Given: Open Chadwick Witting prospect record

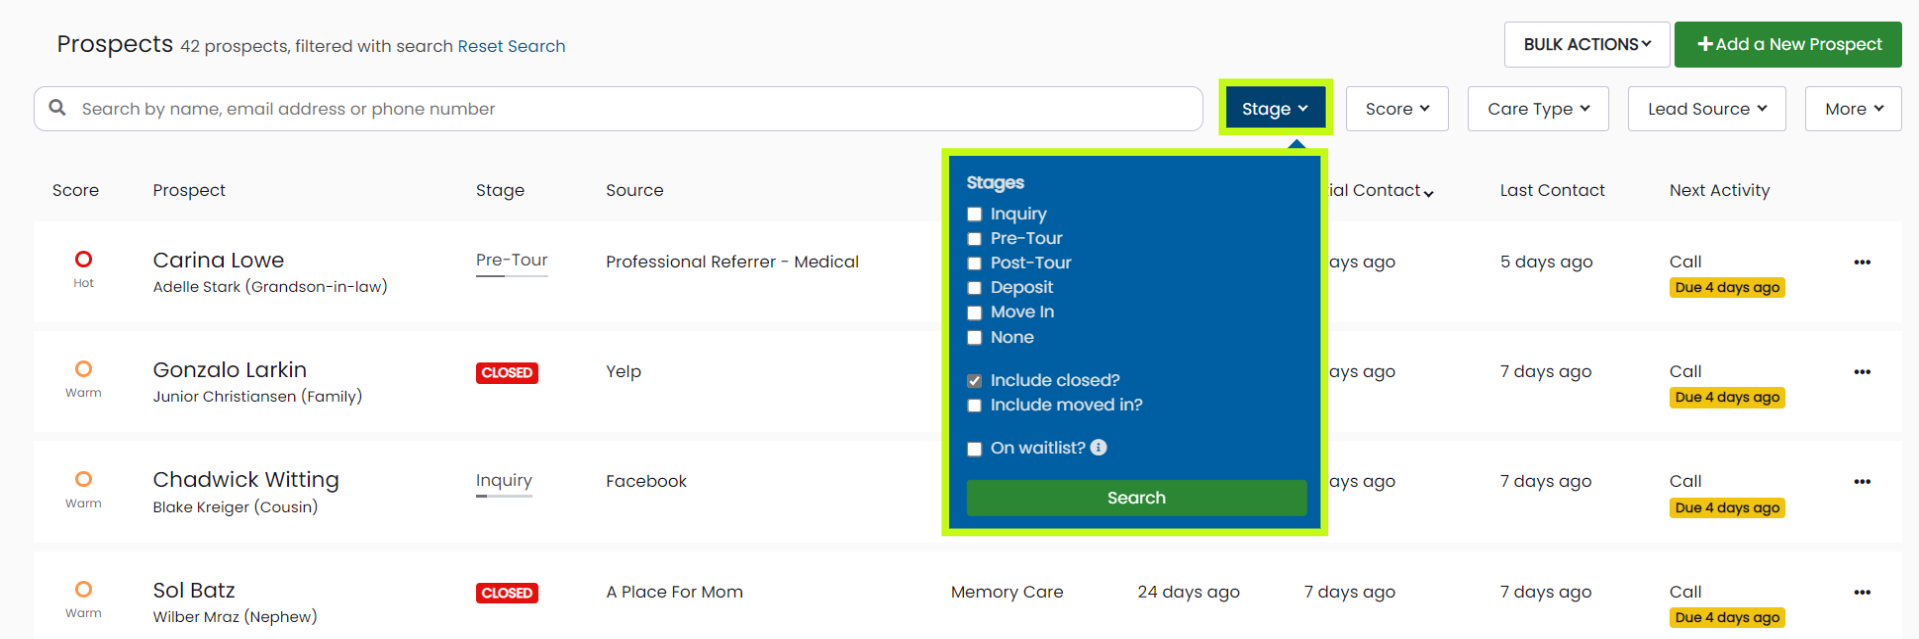Looking at the screenshot, I should 246,480.
